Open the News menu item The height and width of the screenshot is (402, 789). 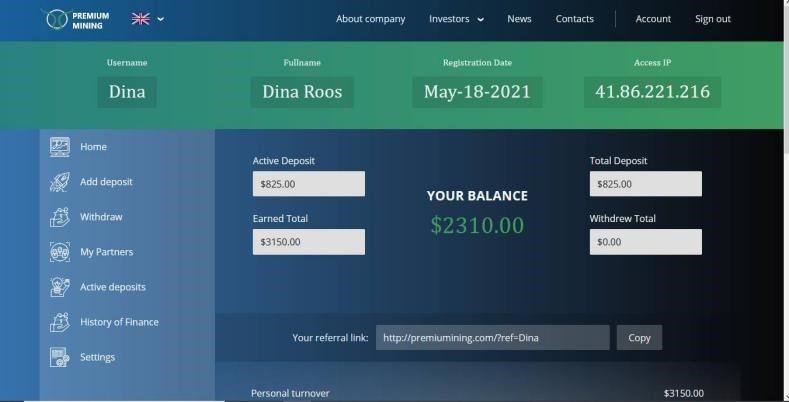point(519,19)
